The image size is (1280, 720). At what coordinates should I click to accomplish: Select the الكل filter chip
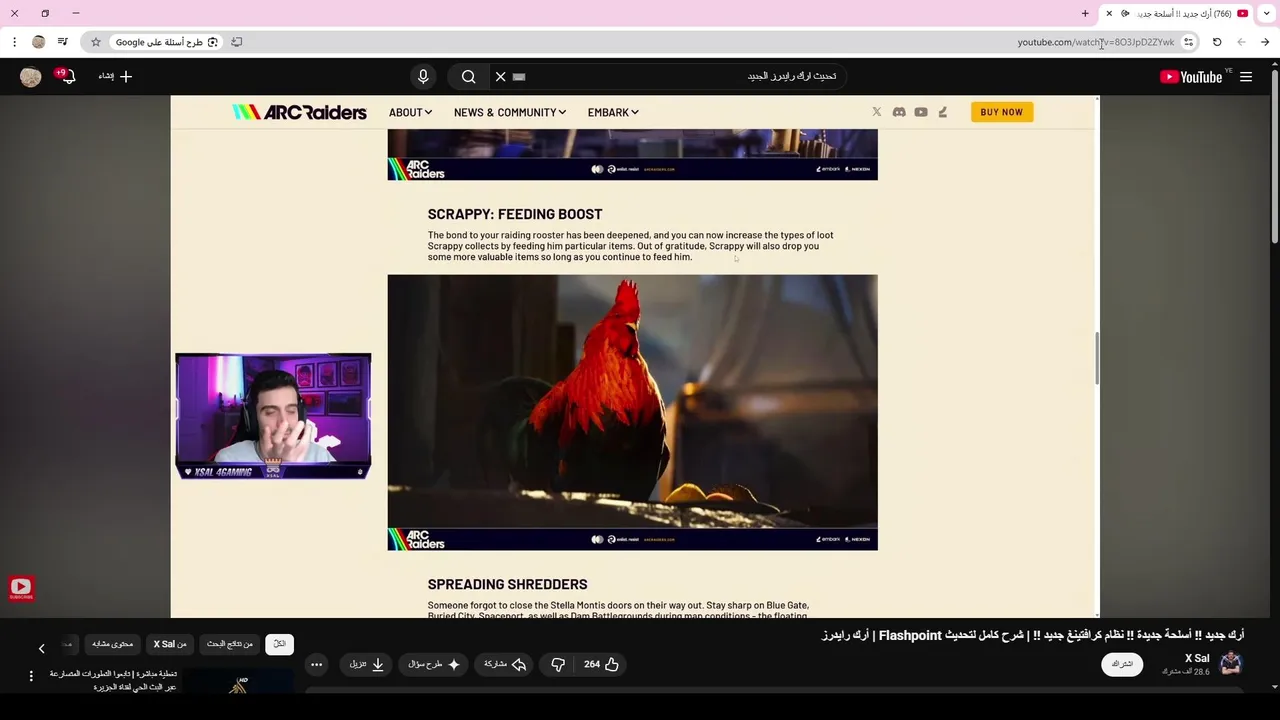[x=279, y=644]
